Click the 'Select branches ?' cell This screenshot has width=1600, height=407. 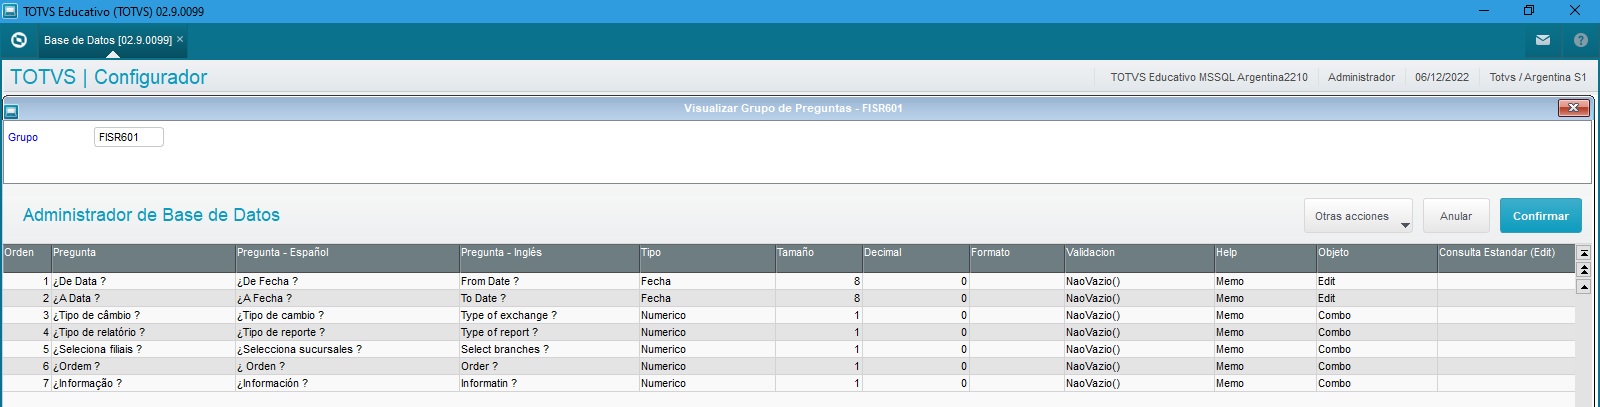[549, 349]
